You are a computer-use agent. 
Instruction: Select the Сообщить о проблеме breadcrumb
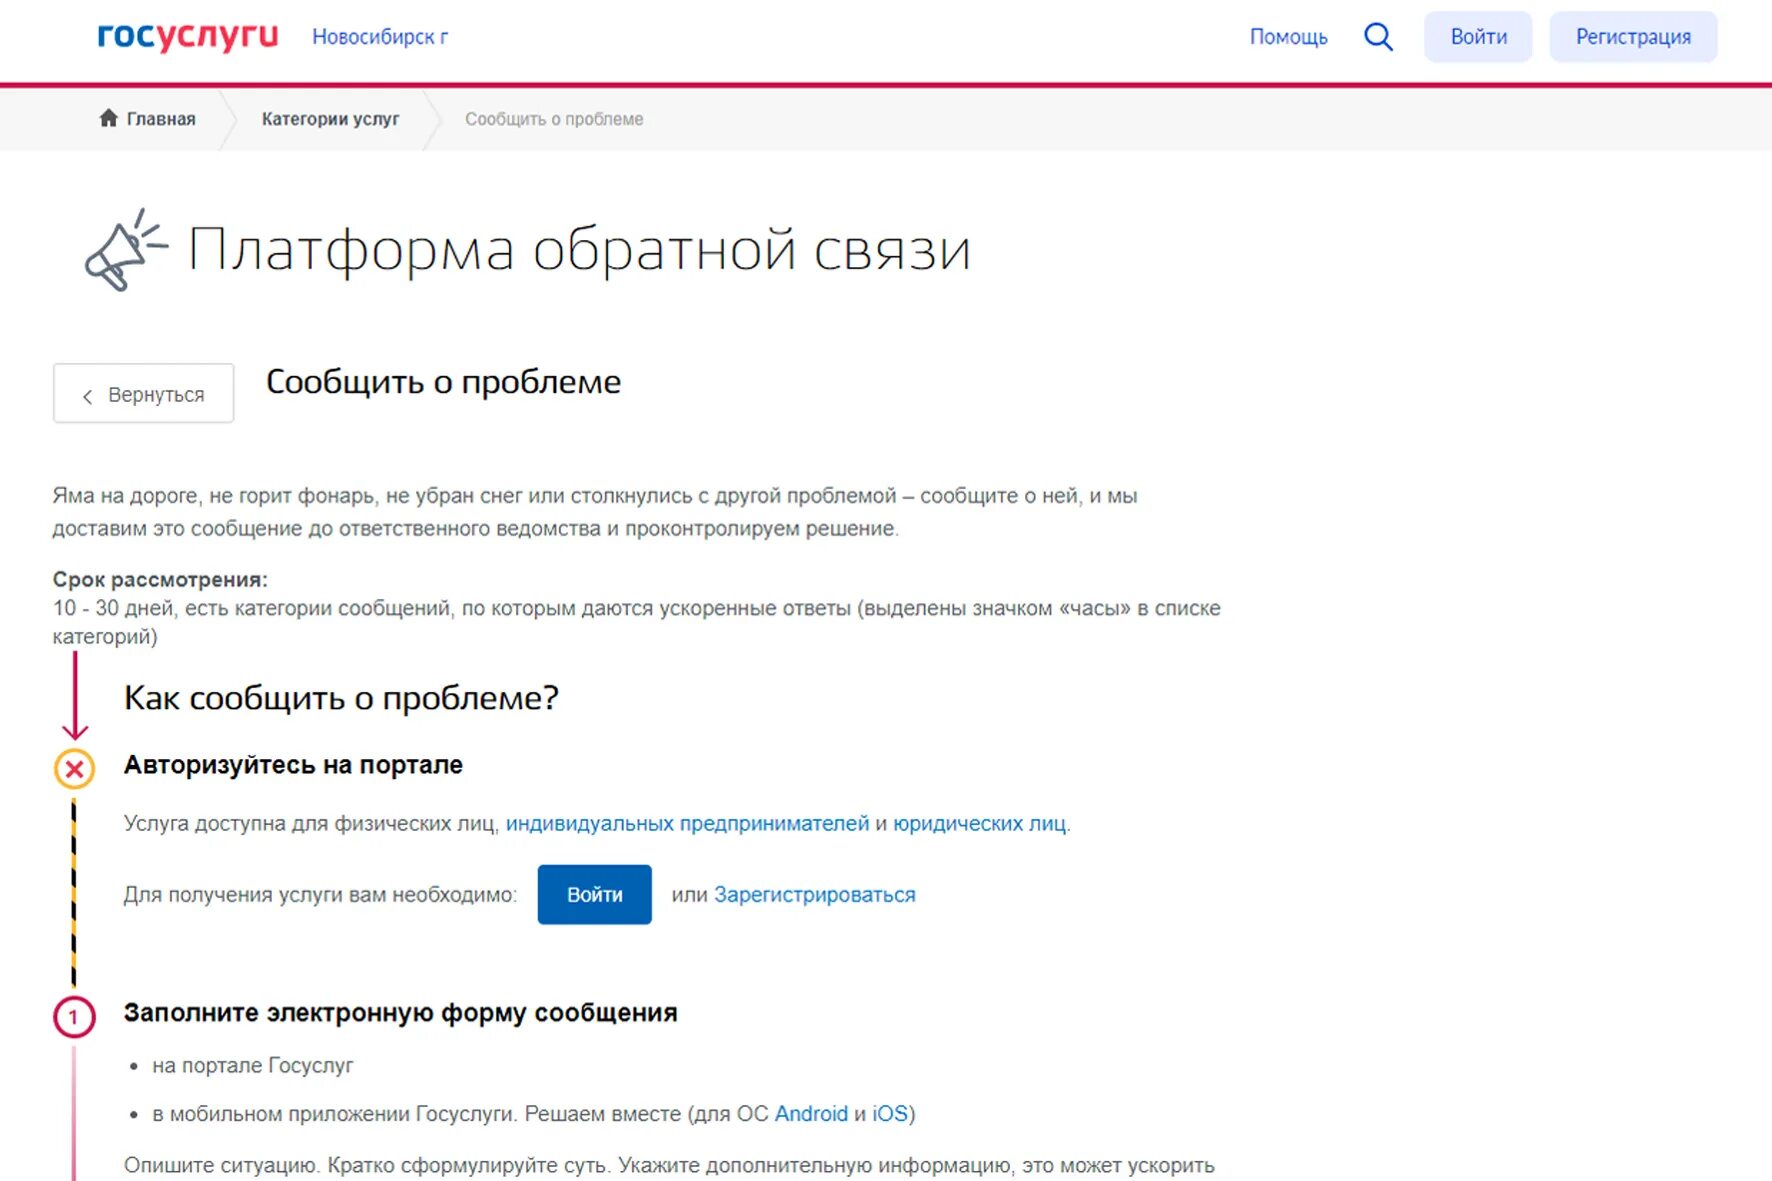coord(554,119)
